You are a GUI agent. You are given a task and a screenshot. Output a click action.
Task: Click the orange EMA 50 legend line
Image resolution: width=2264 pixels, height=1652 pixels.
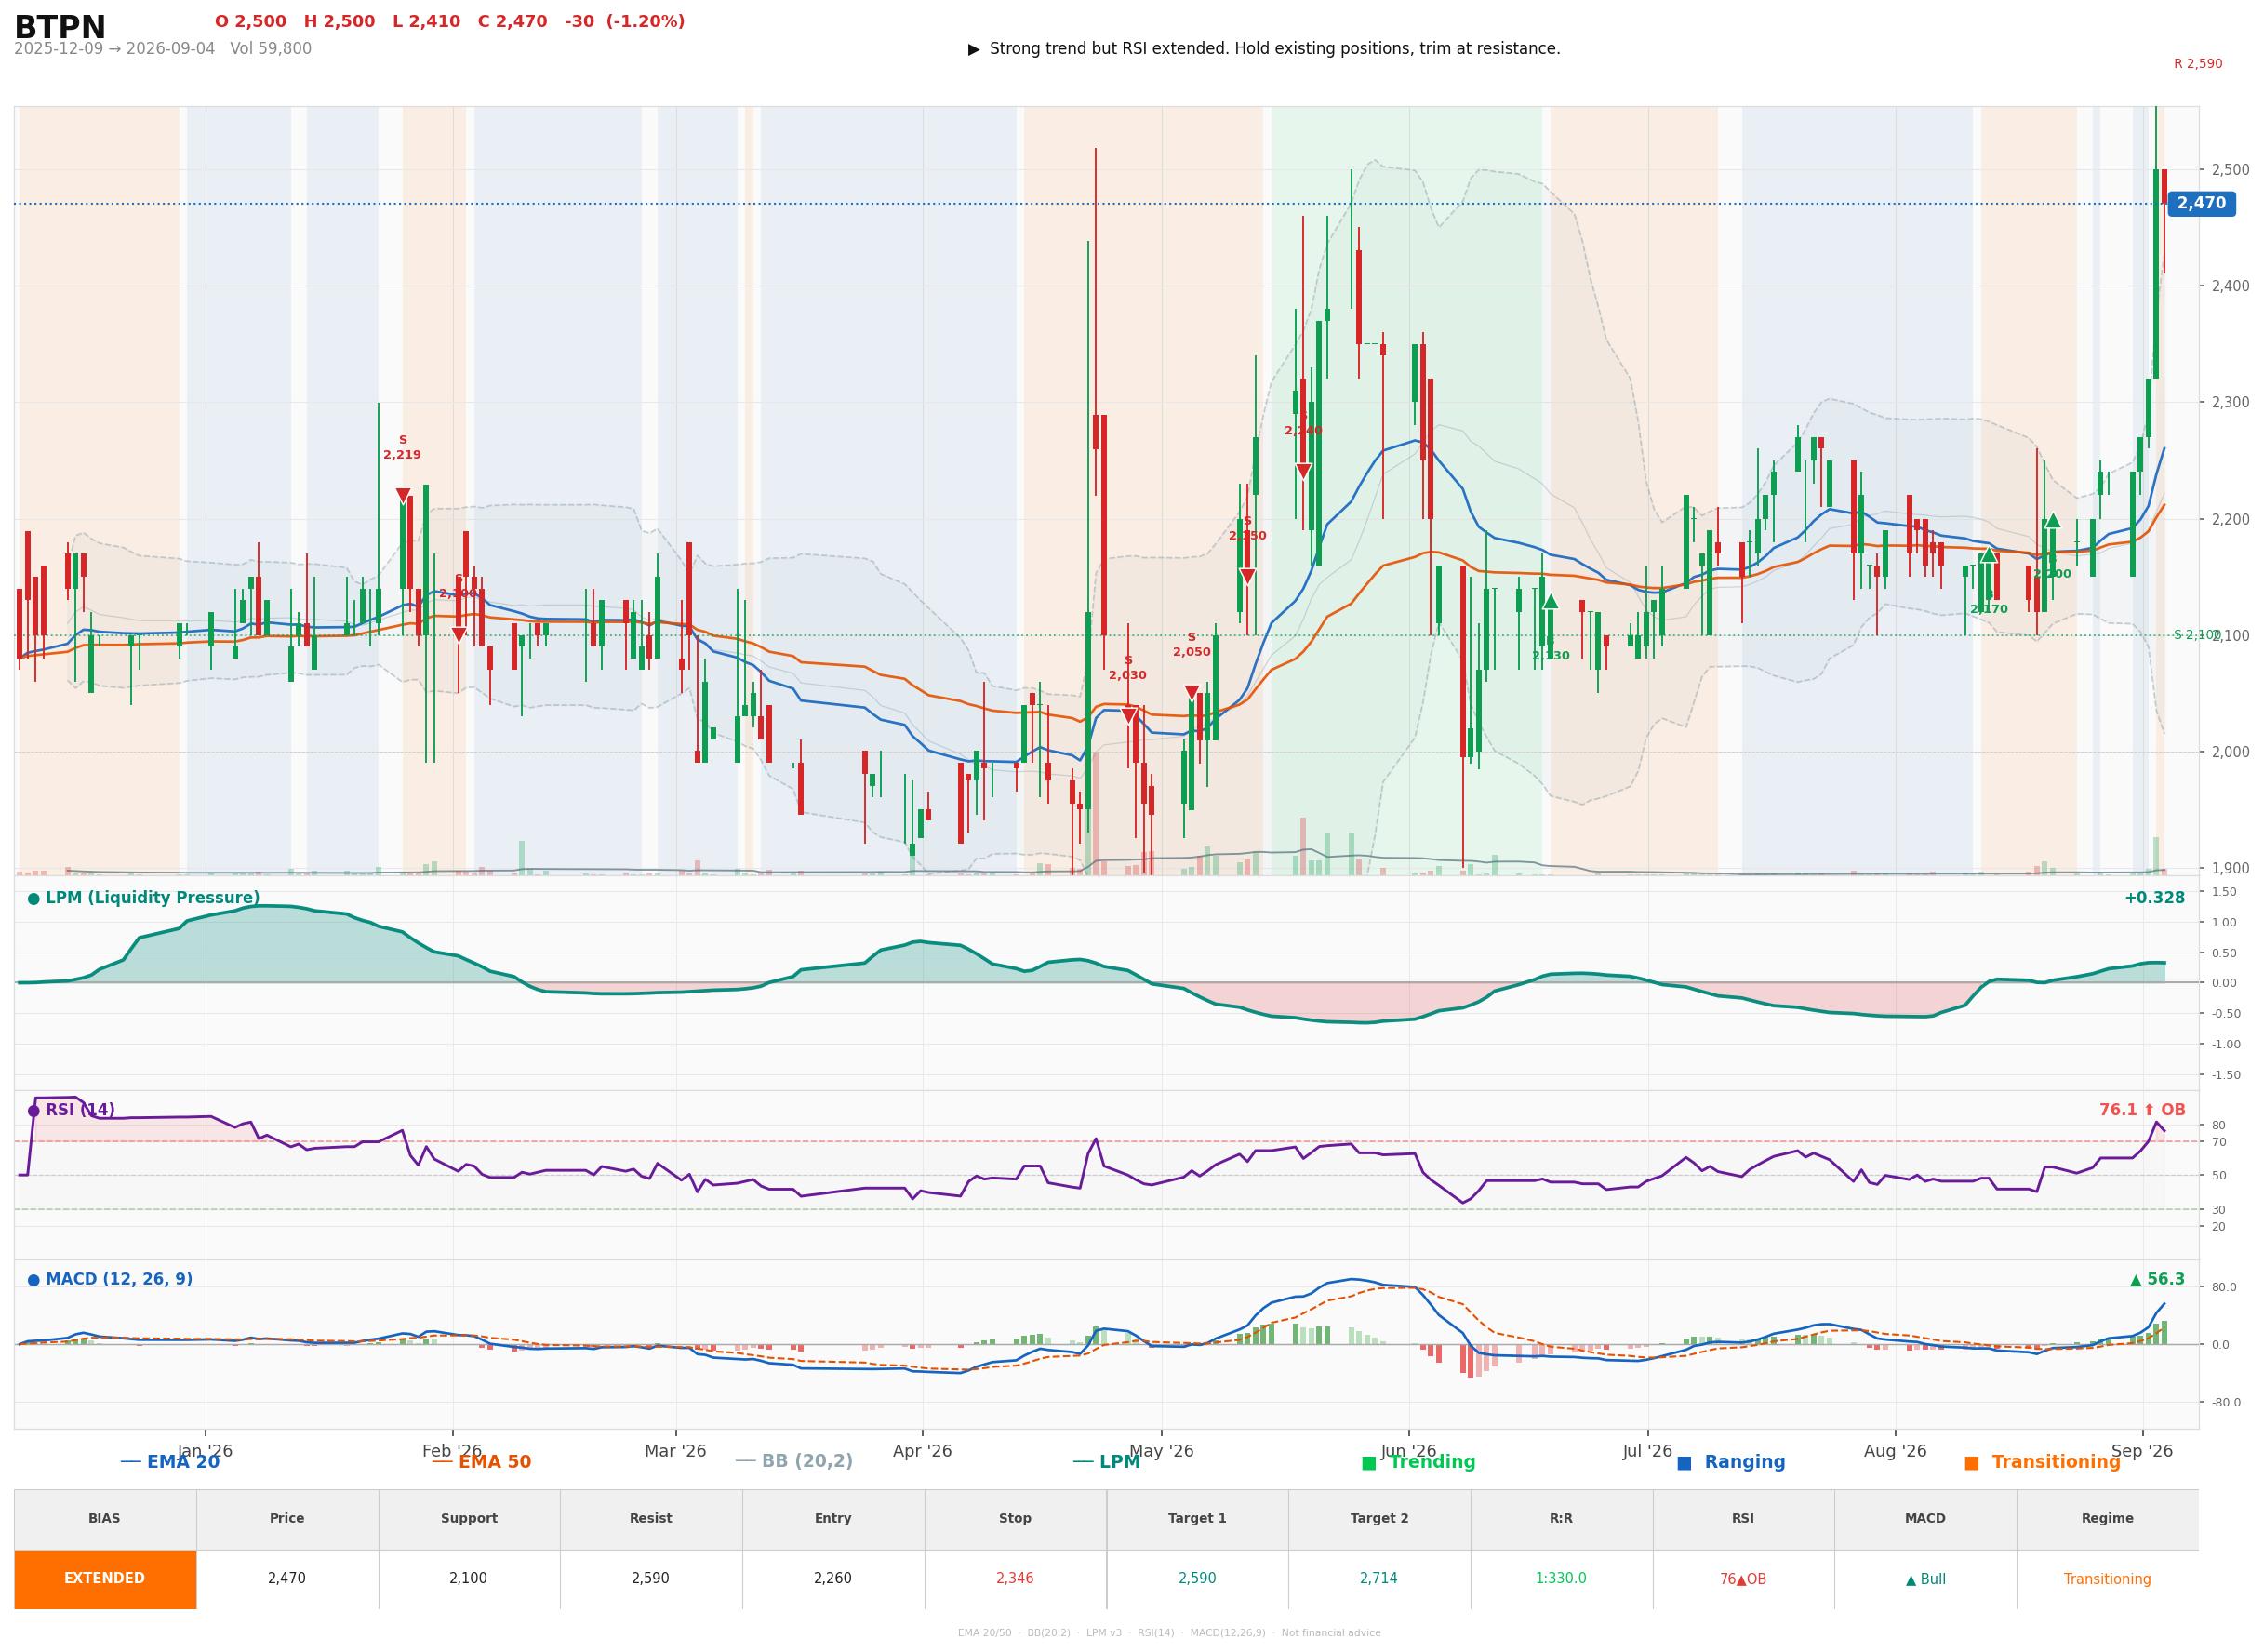(x=442, y=1462)
